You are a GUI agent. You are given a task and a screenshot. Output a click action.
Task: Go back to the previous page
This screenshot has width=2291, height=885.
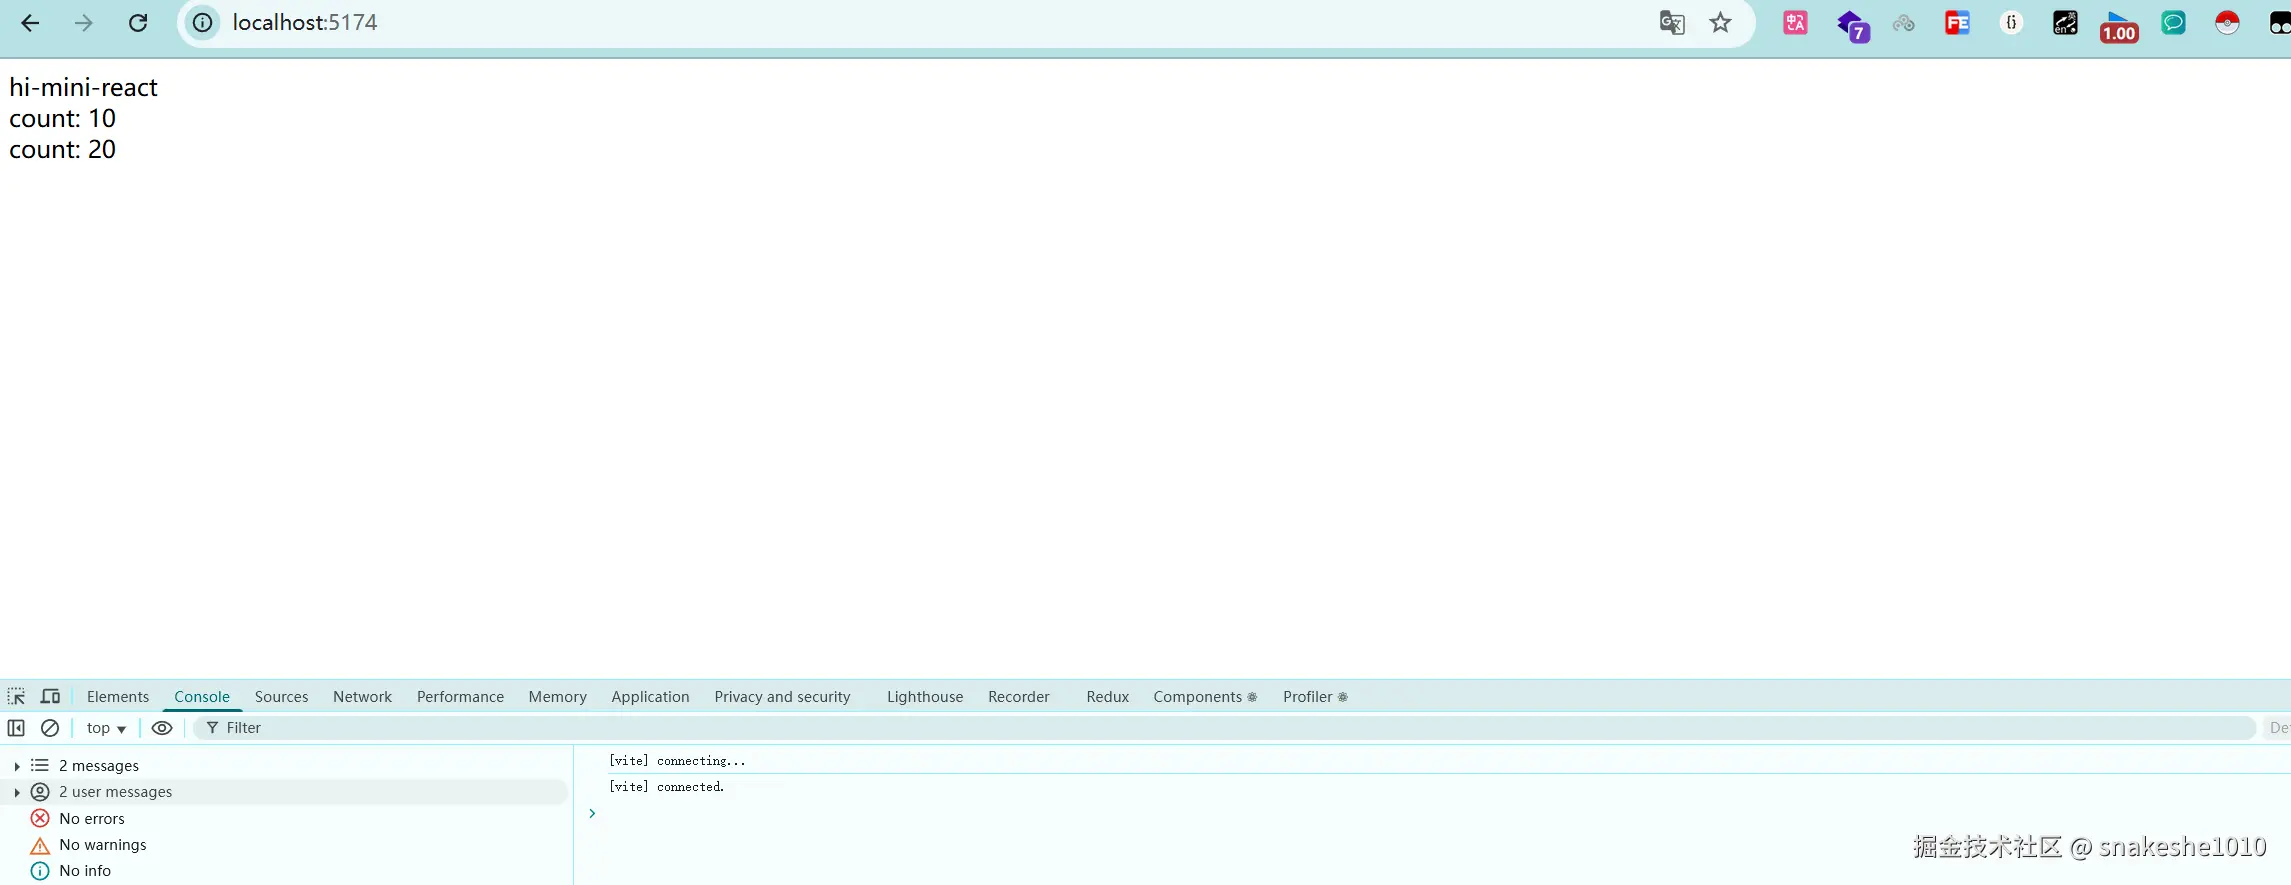30,23
